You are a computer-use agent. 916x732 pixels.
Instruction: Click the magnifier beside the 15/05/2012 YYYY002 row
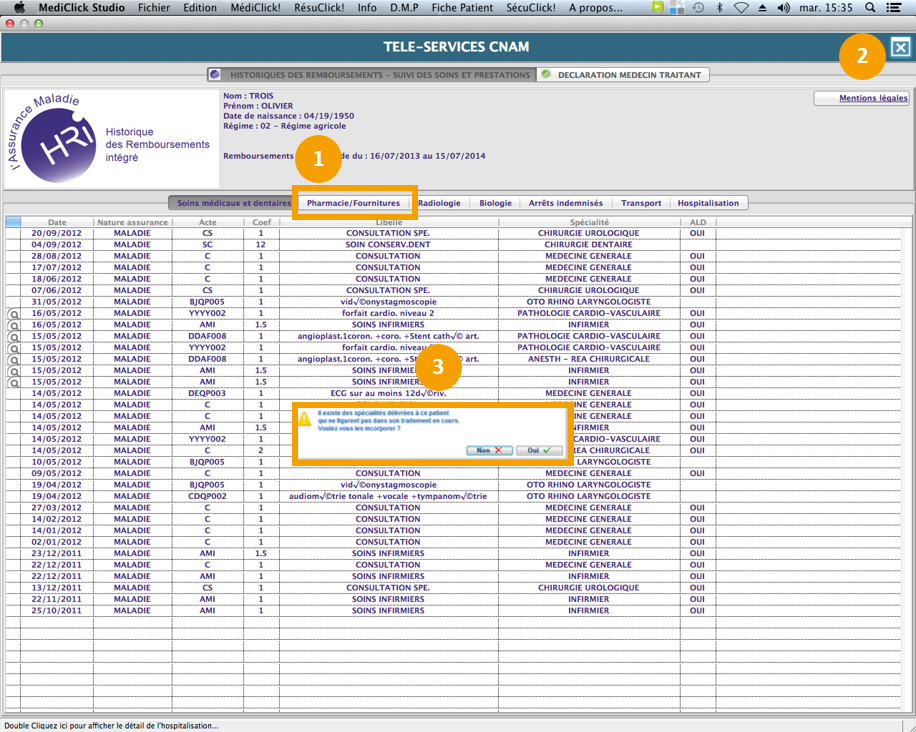[13, 348]
